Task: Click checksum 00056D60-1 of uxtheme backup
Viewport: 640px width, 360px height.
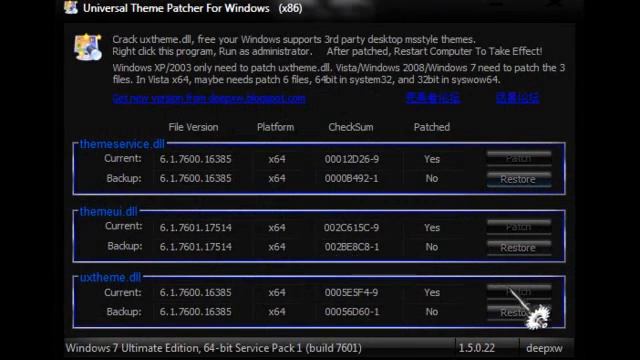Action: (x=351, y=312)
